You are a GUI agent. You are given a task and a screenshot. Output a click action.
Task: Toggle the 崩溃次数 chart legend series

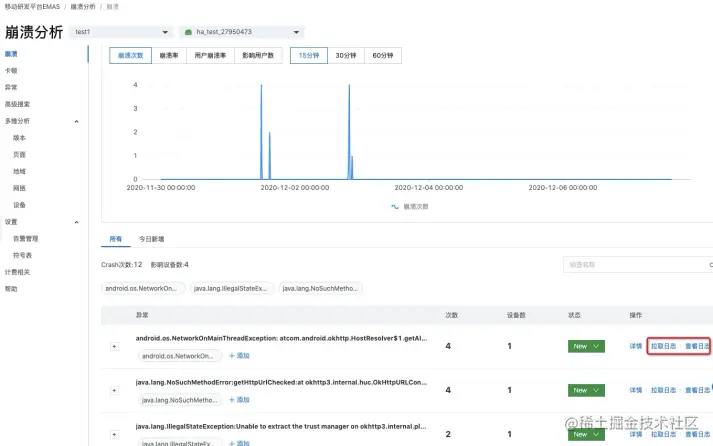tap(410, 206)
